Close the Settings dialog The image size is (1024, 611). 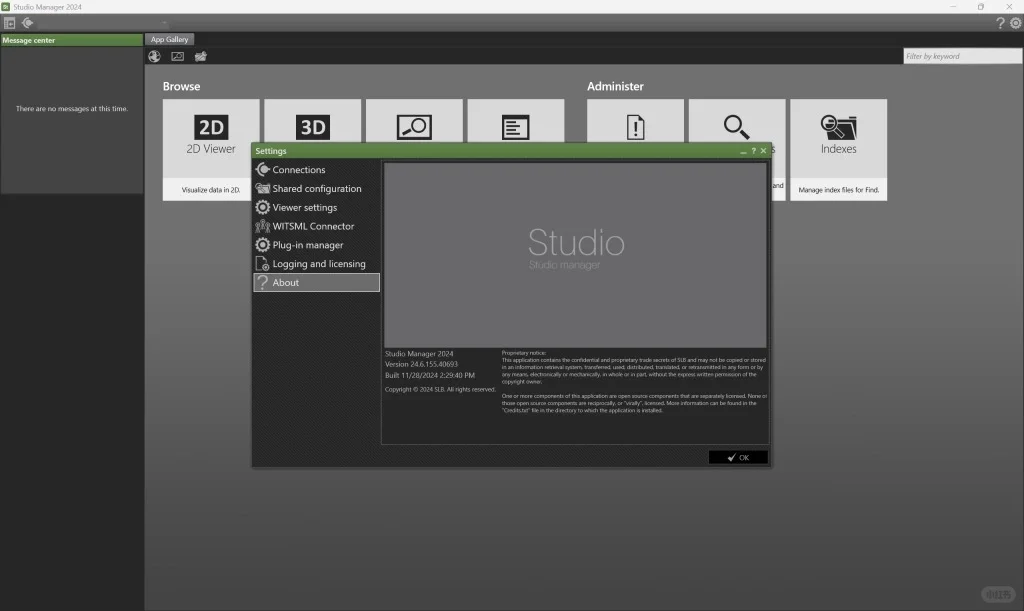tap(763, 151)
